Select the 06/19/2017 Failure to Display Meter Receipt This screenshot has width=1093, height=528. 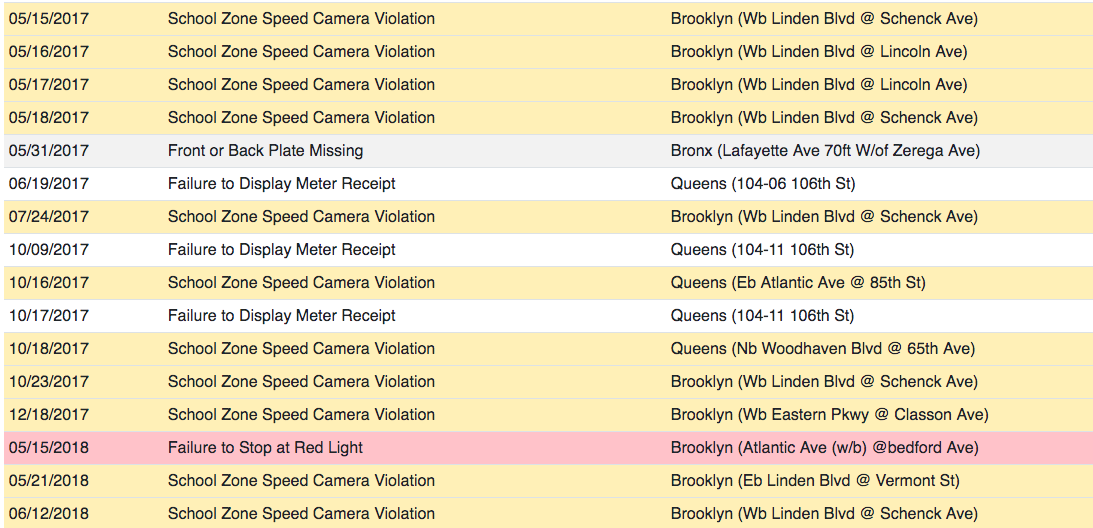click(282, 184)
